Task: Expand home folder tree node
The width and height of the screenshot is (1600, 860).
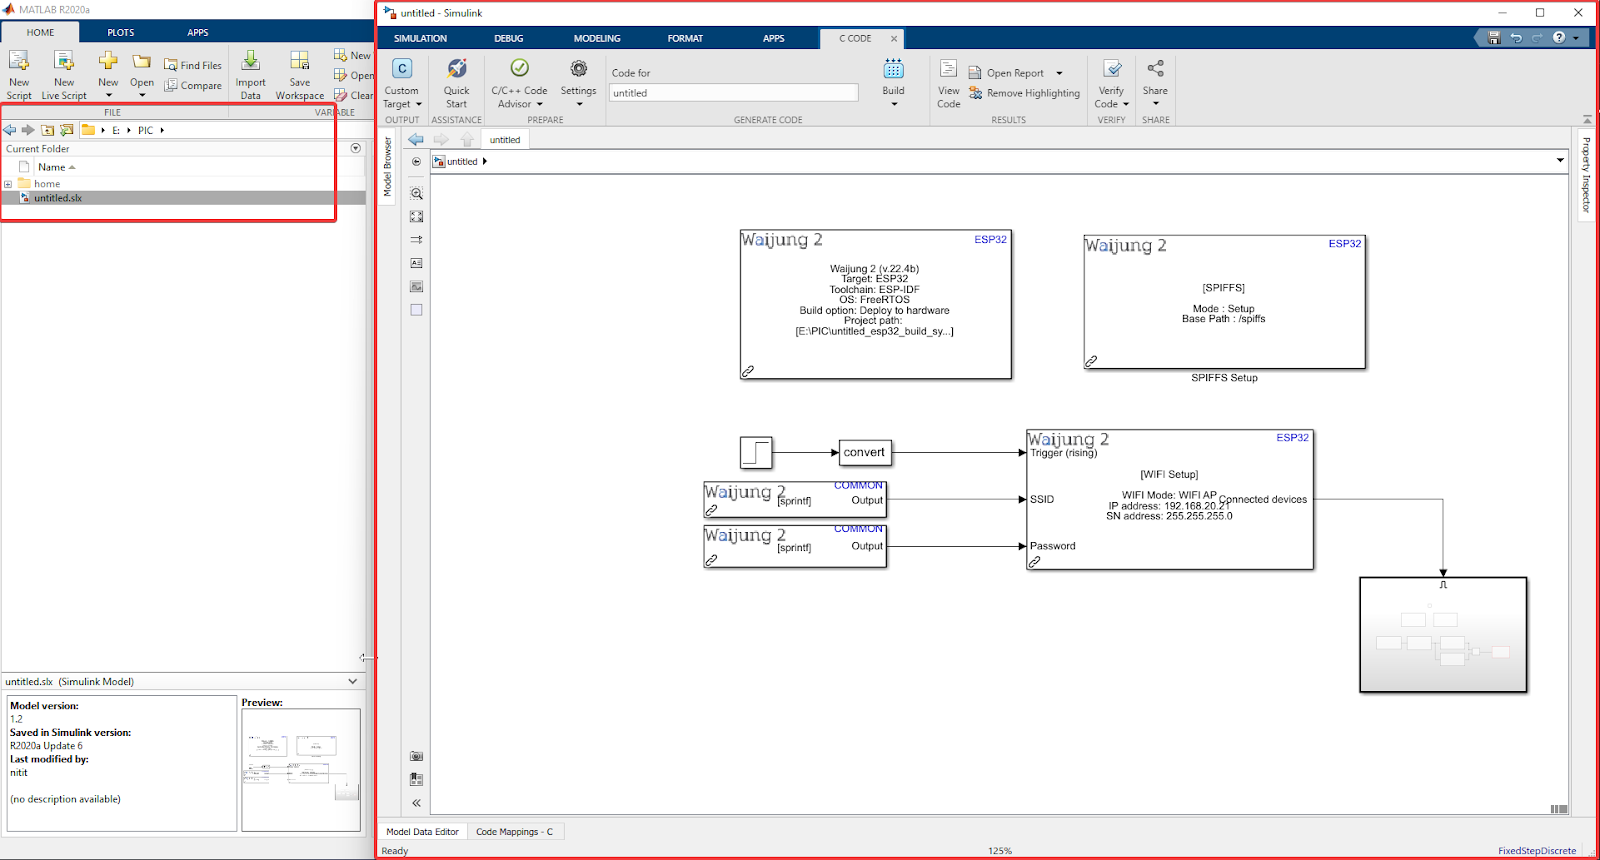Action: click(x=8, y=184)
